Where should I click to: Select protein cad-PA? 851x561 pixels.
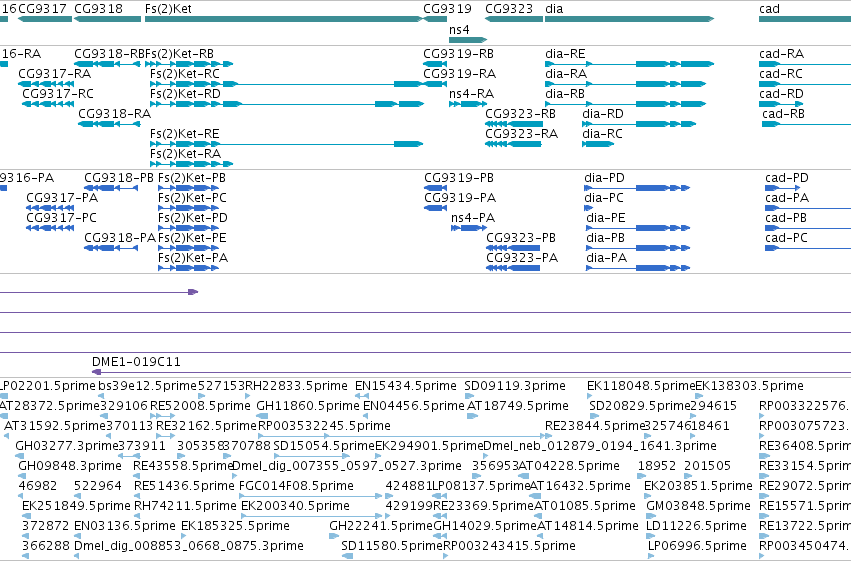tap(787, 198)
